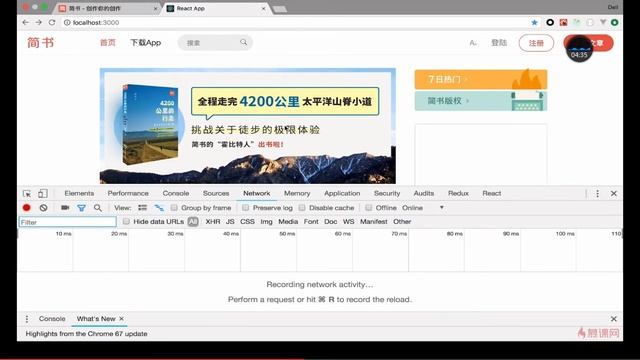Close the What's New drawer tab

click(x=122, y=319)
